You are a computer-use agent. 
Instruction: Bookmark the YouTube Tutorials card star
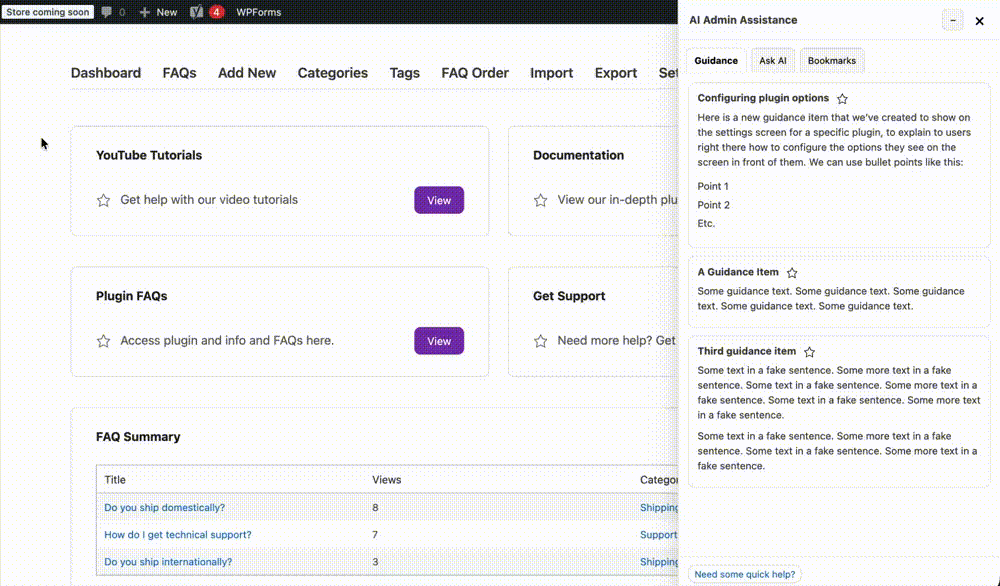[x=103, y=200]
